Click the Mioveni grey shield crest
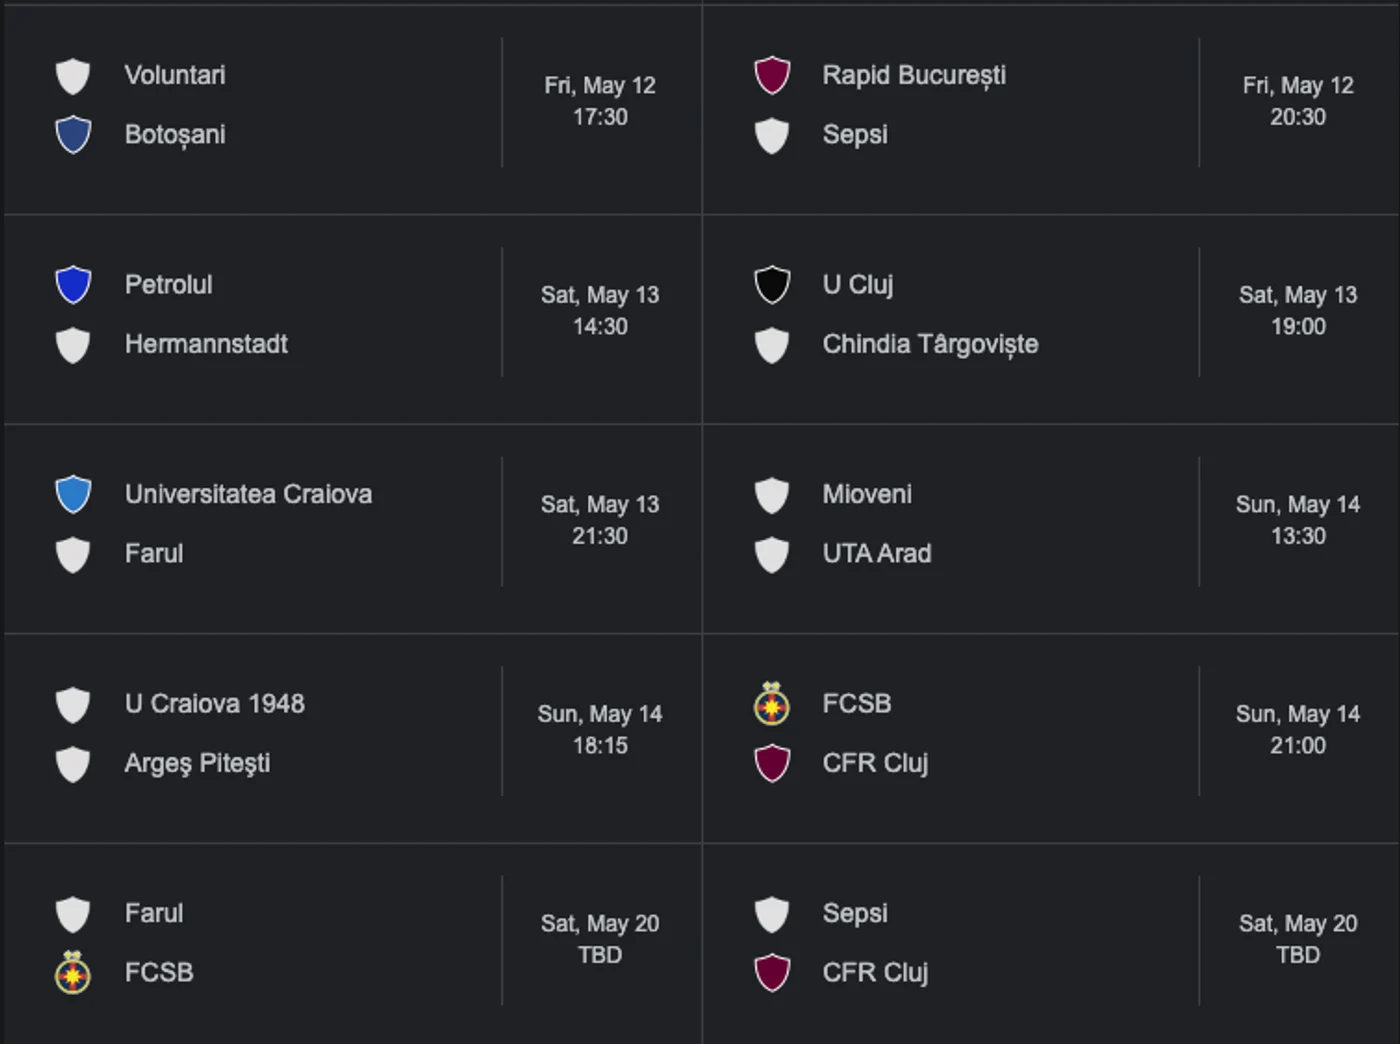 click(x=771, y=494)
